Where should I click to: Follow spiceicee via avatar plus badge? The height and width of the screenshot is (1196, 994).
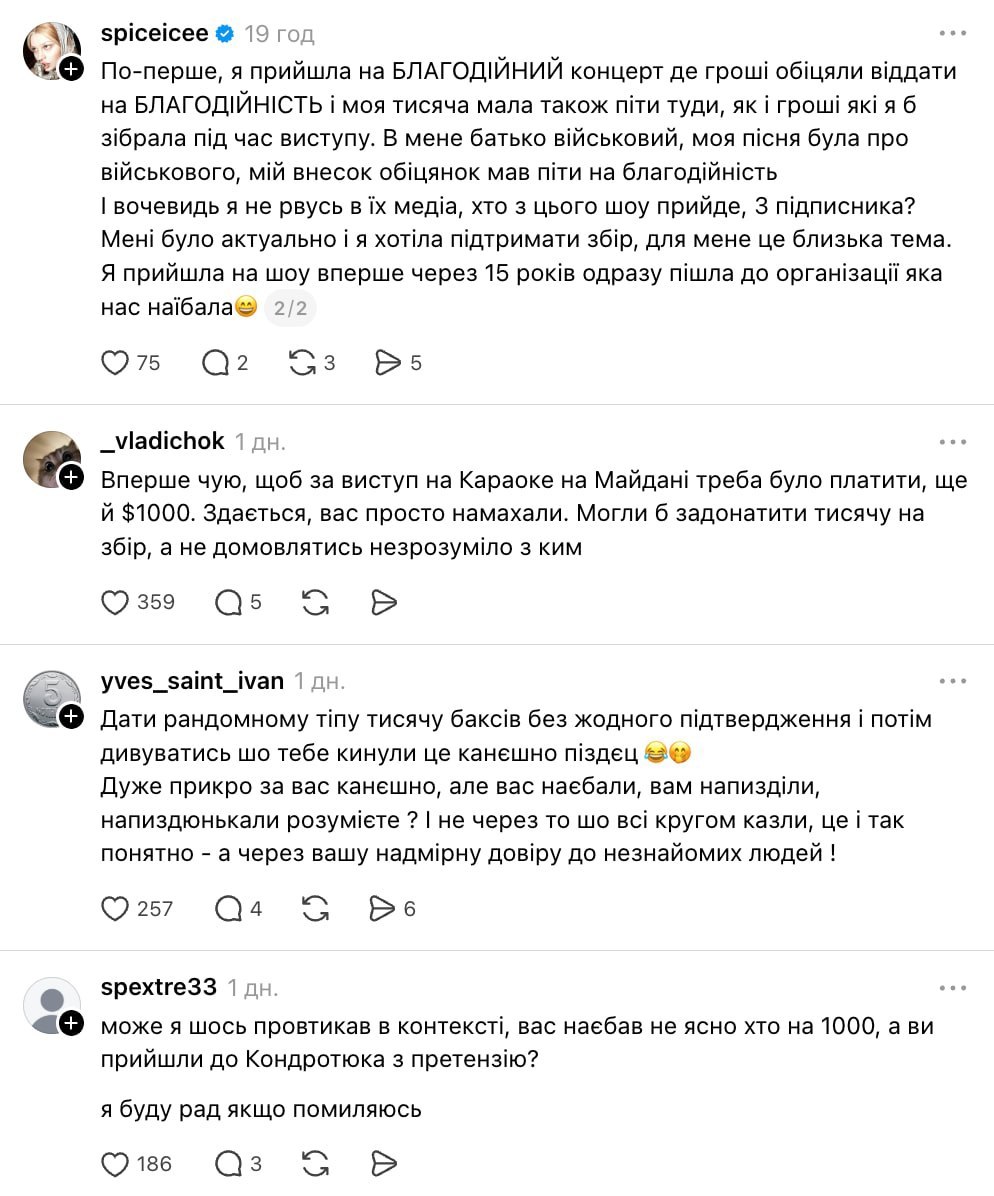point(71,69)
